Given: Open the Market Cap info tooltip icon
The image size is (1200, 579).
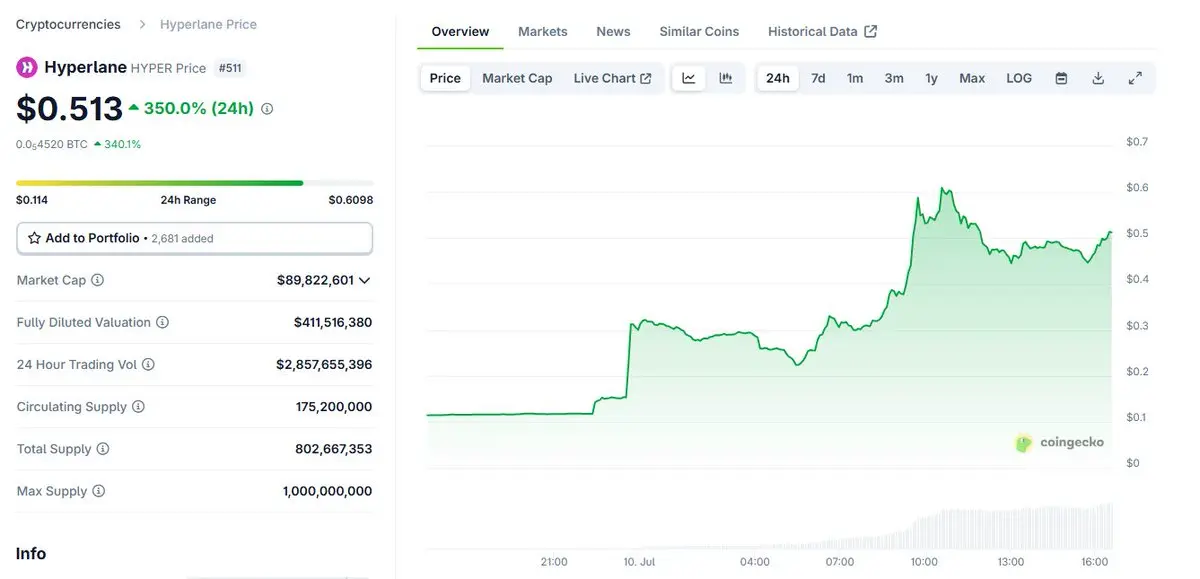Looking at the screenshot, I should pyautogui.click(x=97, y=280).
